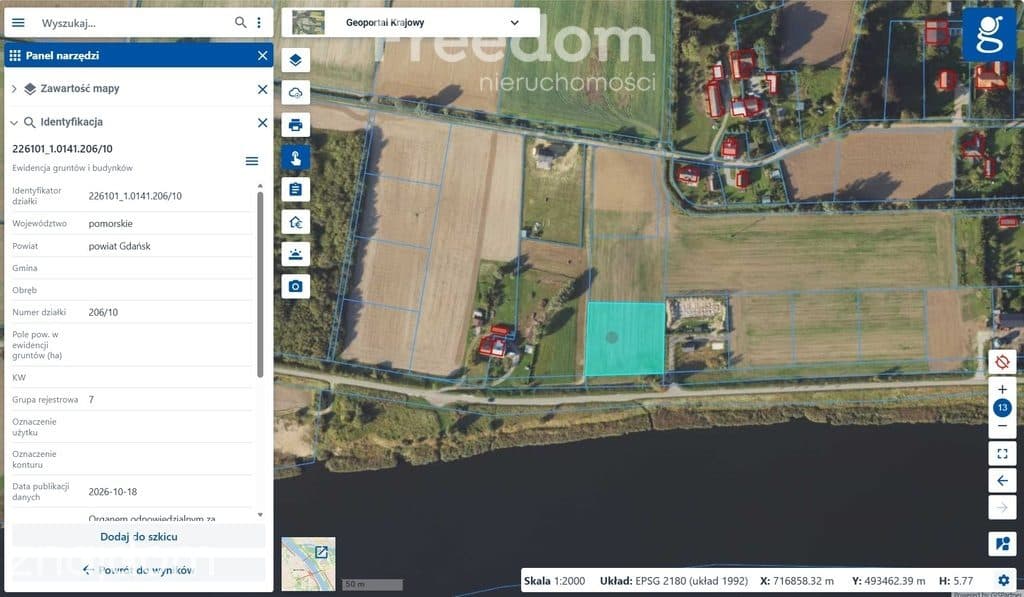This screenshot has height=597, width=1024.
Task: Switch map to full screen
Action: tap(1002, 453)
